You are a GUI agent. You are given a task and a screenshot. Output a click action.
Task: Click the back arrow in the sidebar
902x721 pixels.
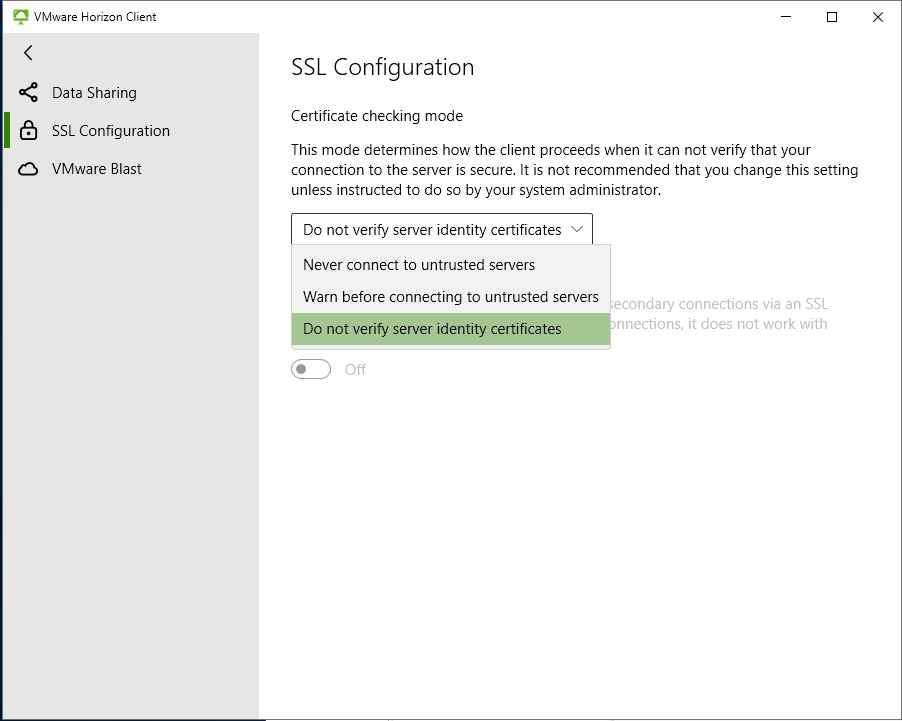click(28, 53)
